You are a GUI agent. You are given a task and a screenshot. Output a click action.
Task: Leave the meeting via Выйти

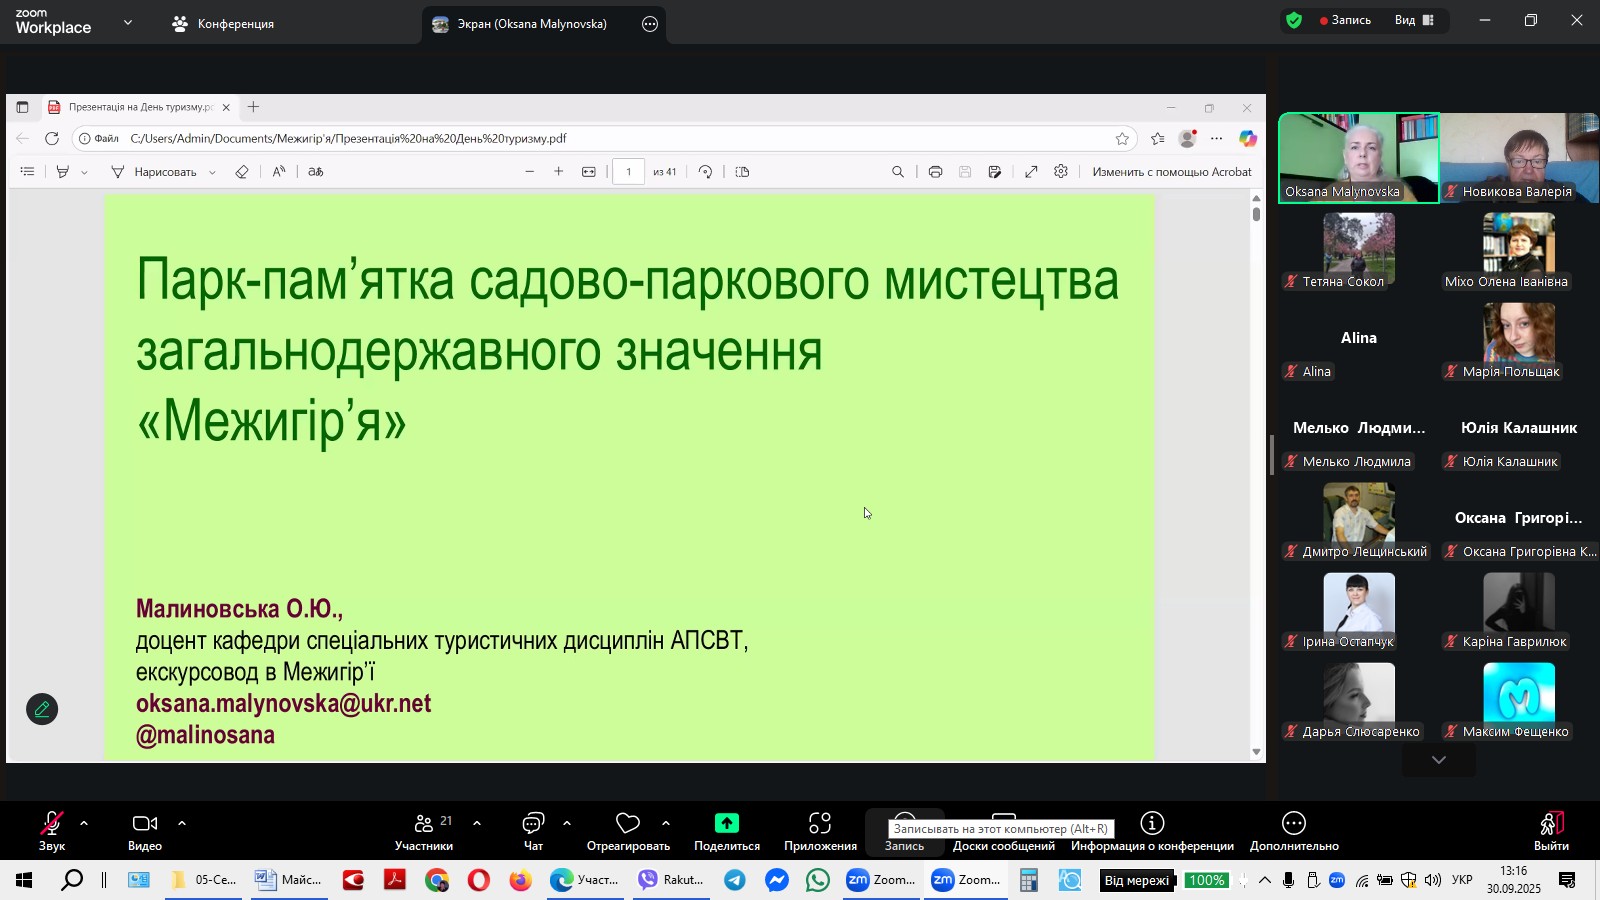pos(1551,831)
